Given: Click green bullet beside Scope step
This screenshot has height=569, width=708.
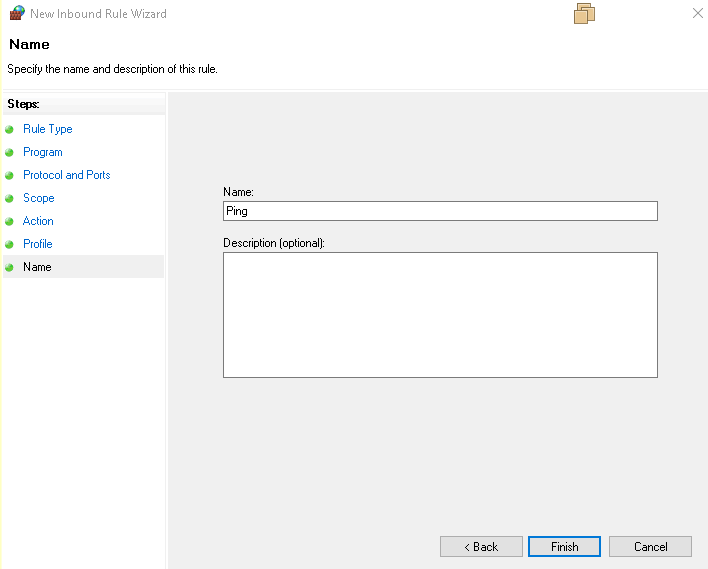Looking at the screenshot, I should coord(10,199).
